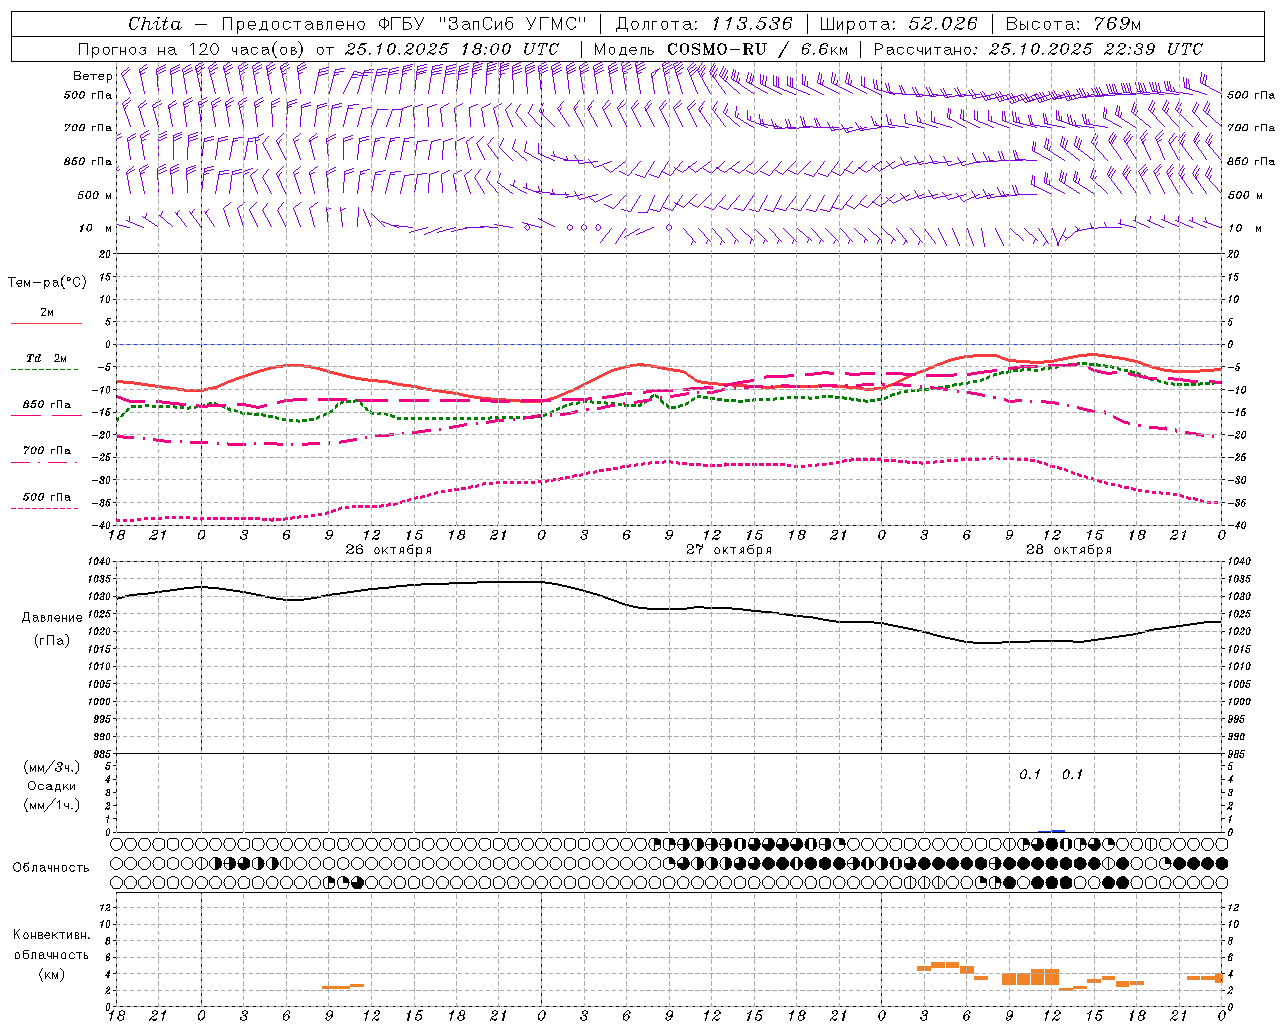Select the (гПа) unit under Давление
Screen dimensions: 1280x1024
coord(52,640)
